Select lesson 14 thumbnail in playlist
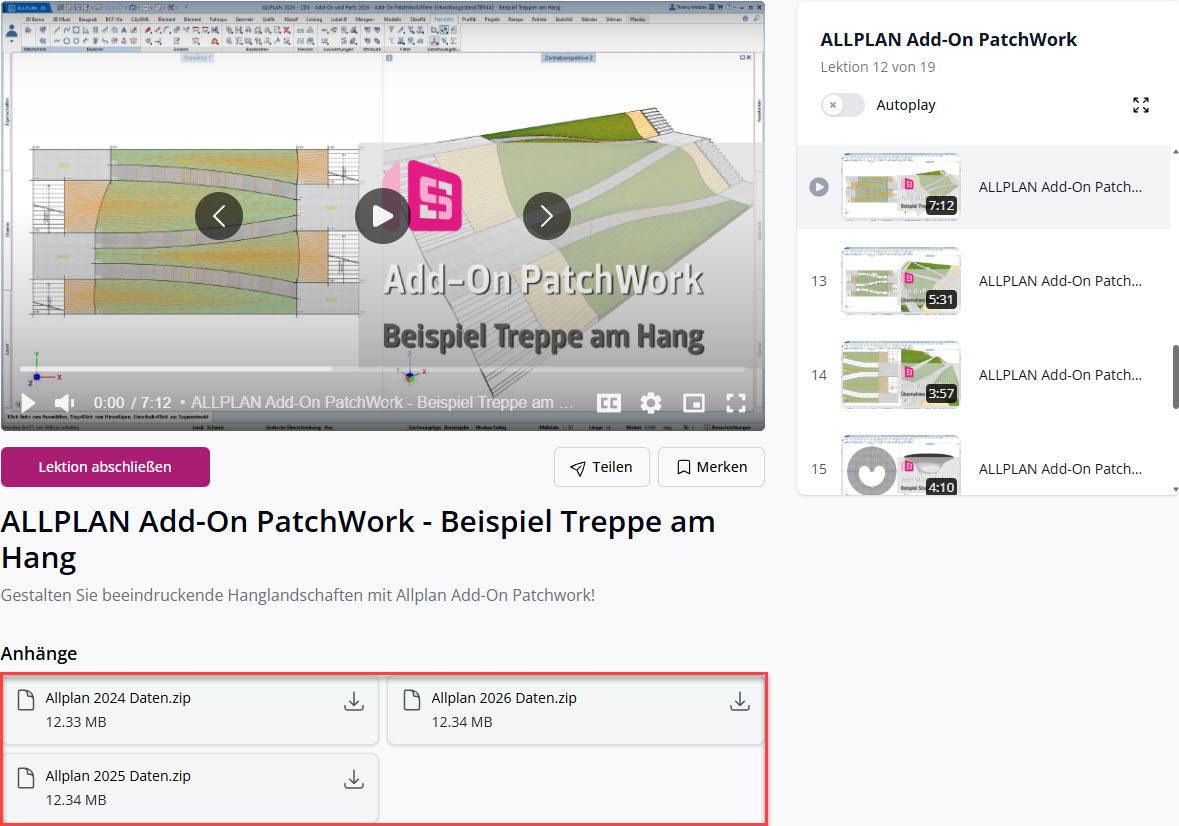1179x826 pixels. [901, 375]
